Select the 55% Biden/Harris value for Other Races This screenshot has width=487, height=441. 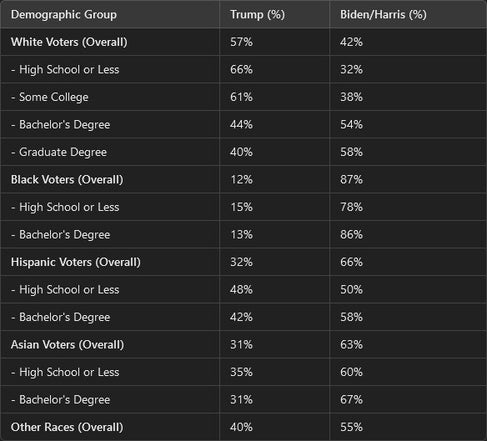(351, 427)
